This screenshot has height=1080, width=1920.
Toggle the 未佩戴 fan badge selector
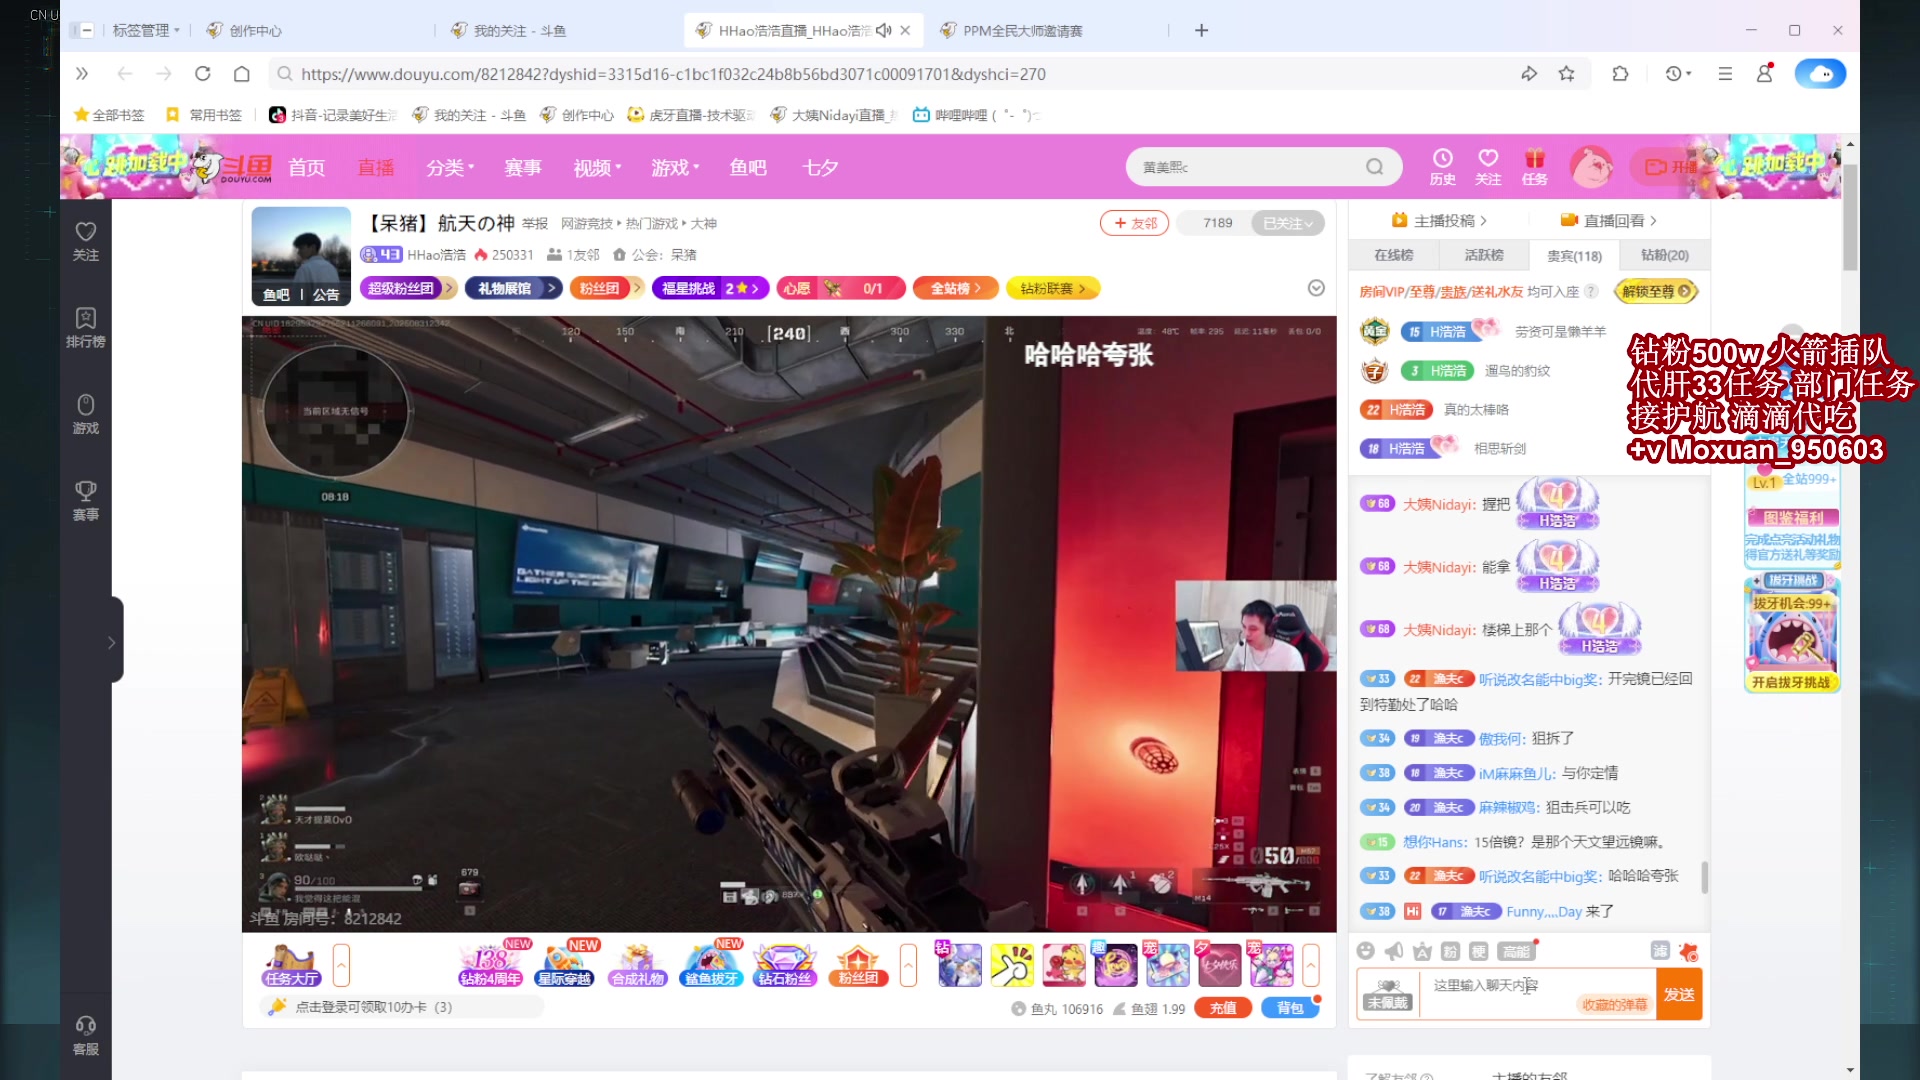(1388, 994)
